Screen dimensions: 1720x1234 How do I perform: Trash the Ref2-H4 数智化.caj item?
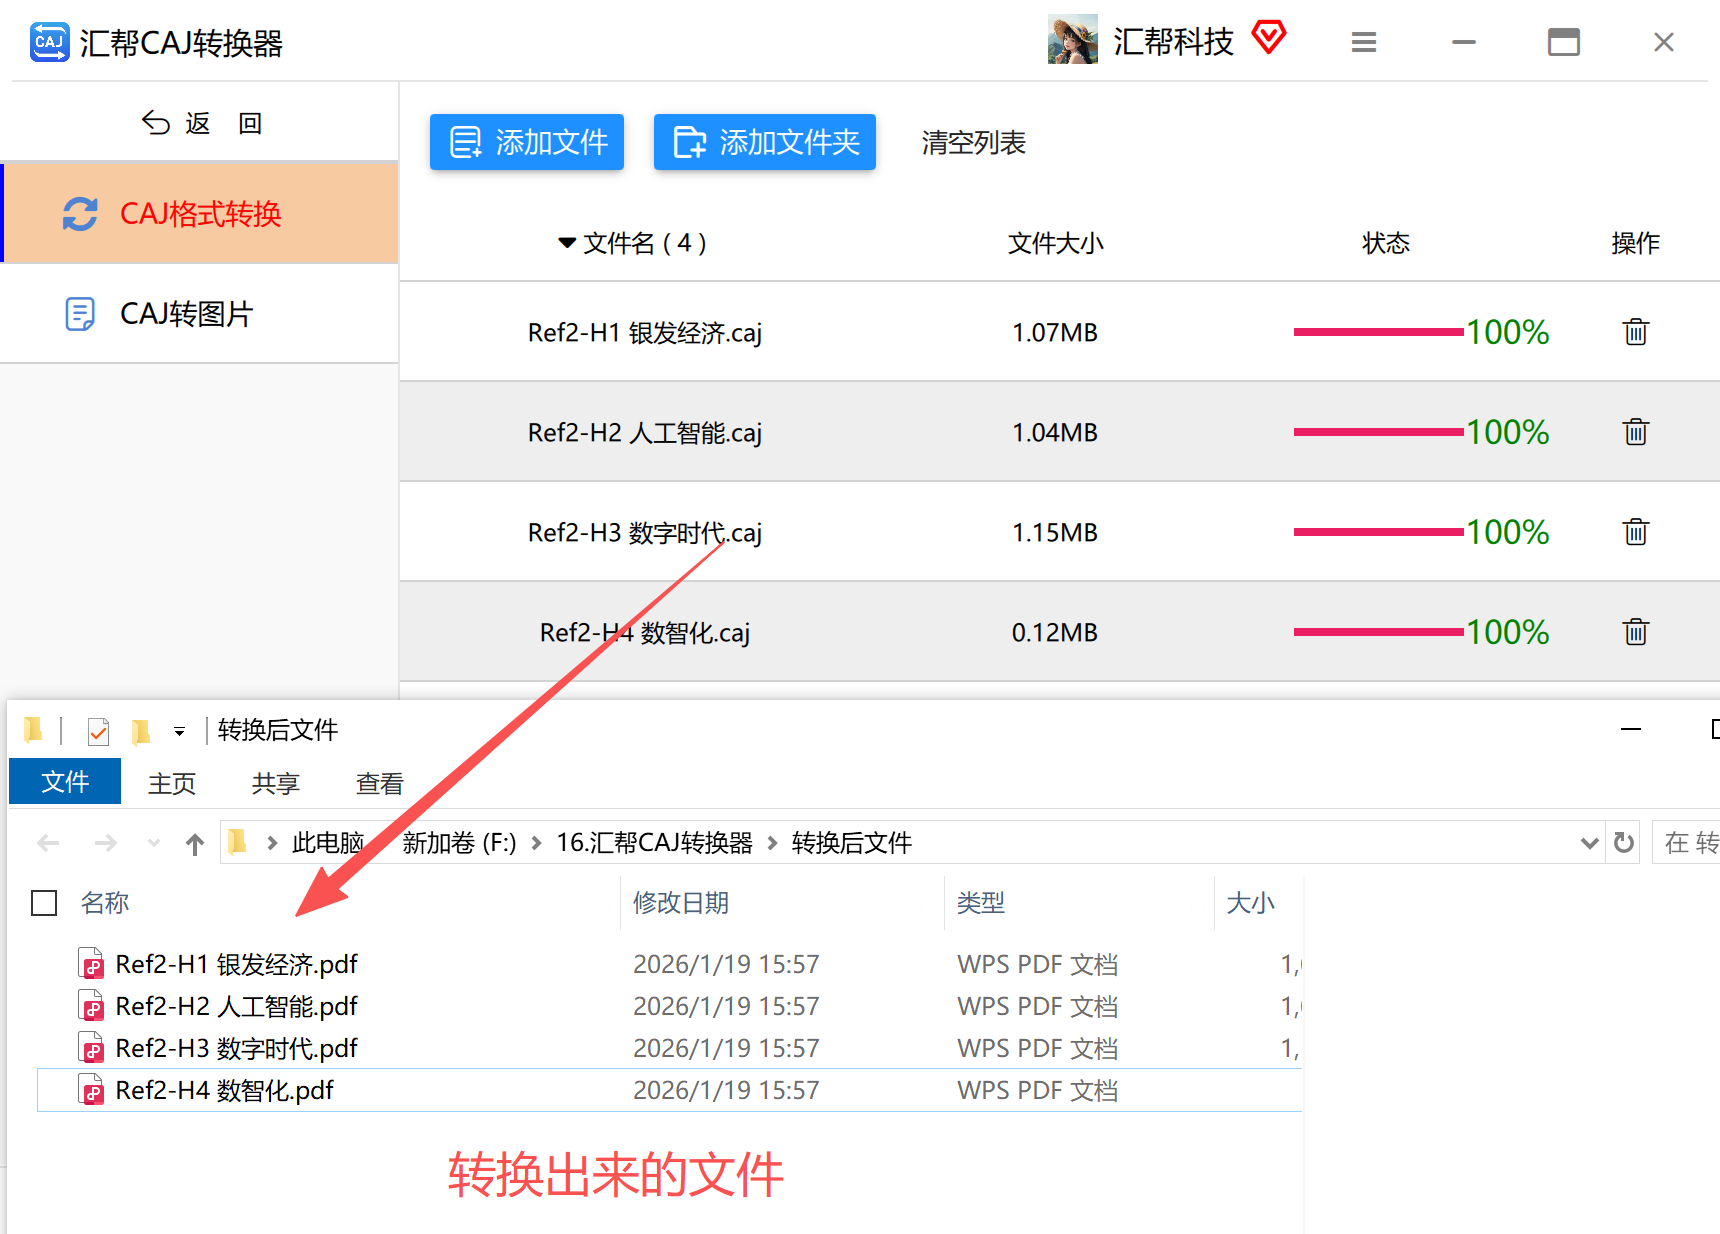coord(1636,631)
